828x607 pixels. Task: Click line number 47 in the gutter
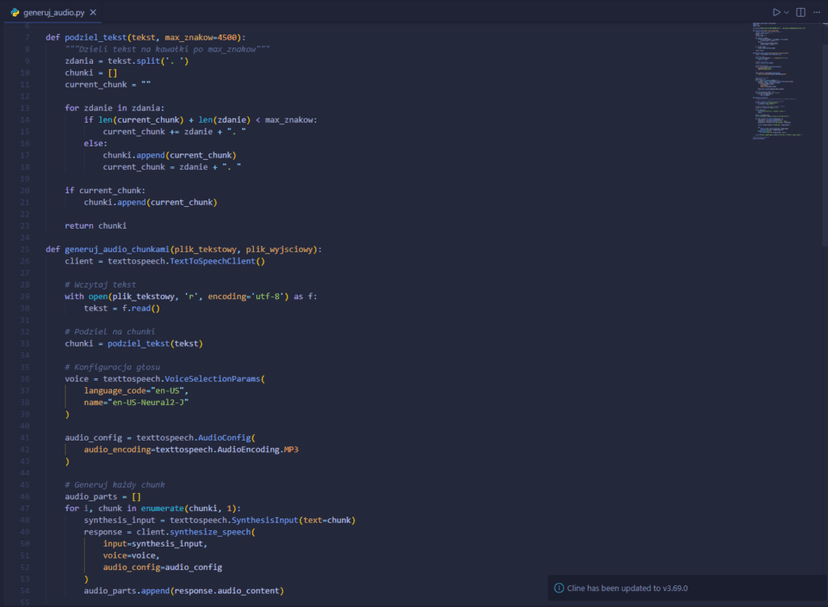point(24,508)
